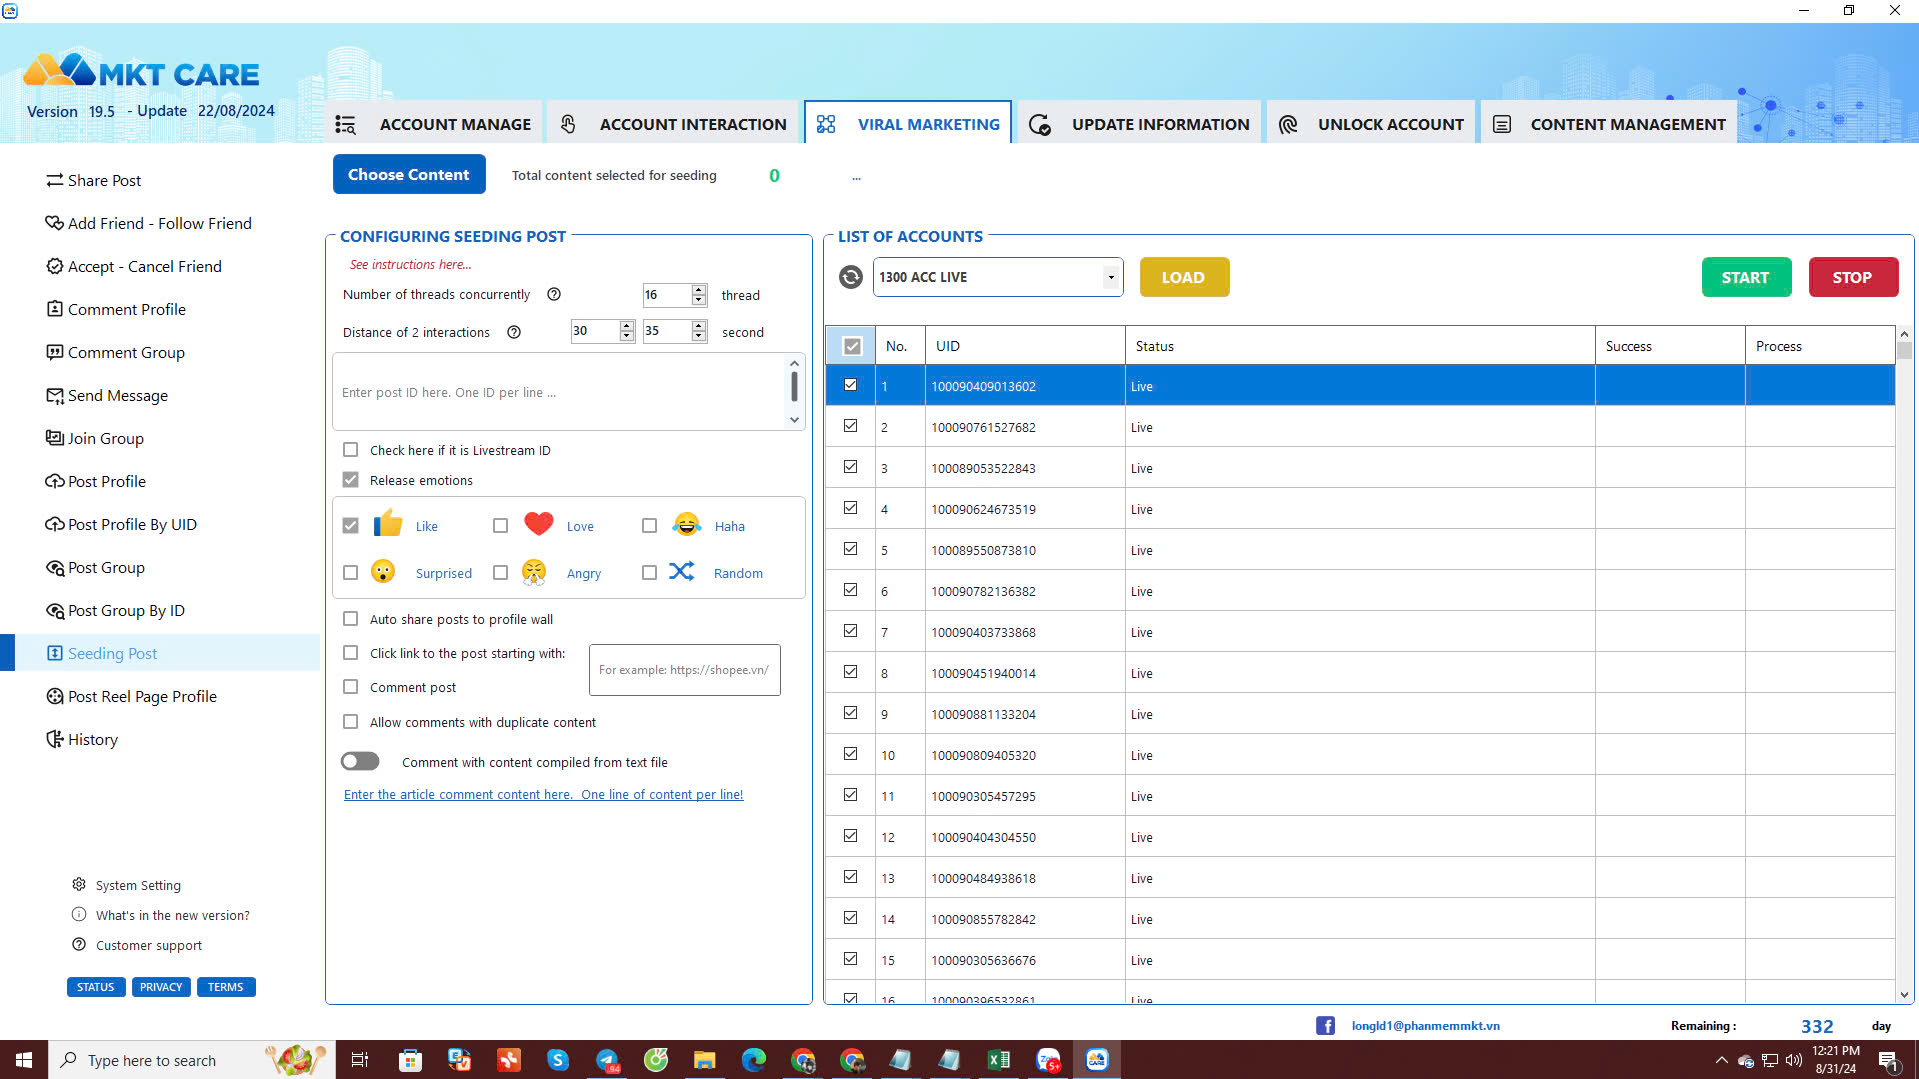1919x1079 pixels.
Task: Open UPDATE INFORMATION tab
Action: 1139,124
